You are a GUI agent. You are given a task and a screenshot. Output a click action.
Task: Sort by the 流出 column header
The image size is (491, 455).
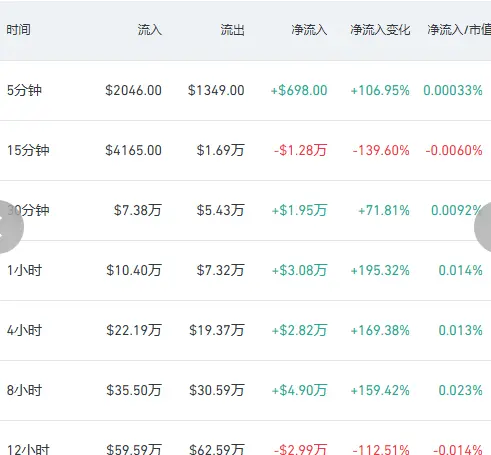(232, 30)
